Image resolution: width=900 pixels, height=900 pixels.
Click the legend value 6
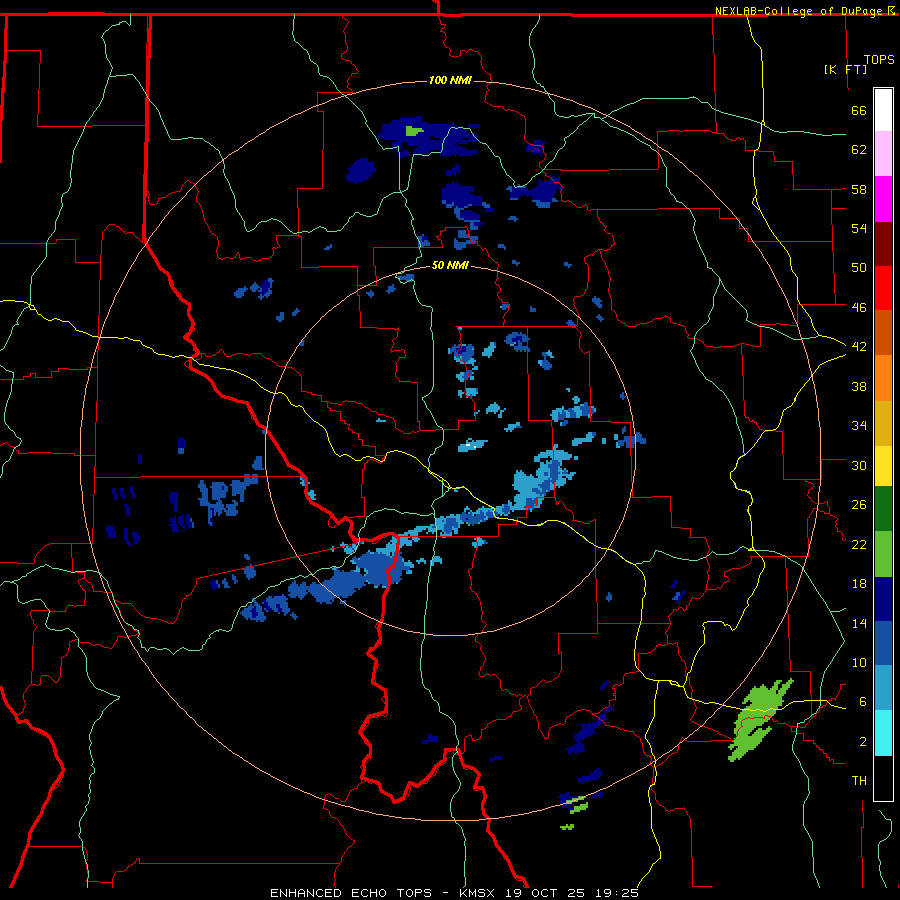(x=862, y=701)
